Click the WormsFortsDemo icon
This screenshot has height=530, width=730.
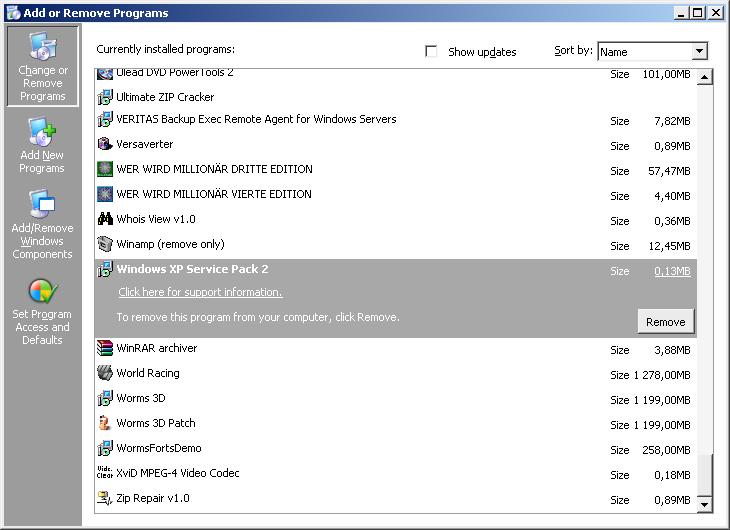click(x=105, y=448)
